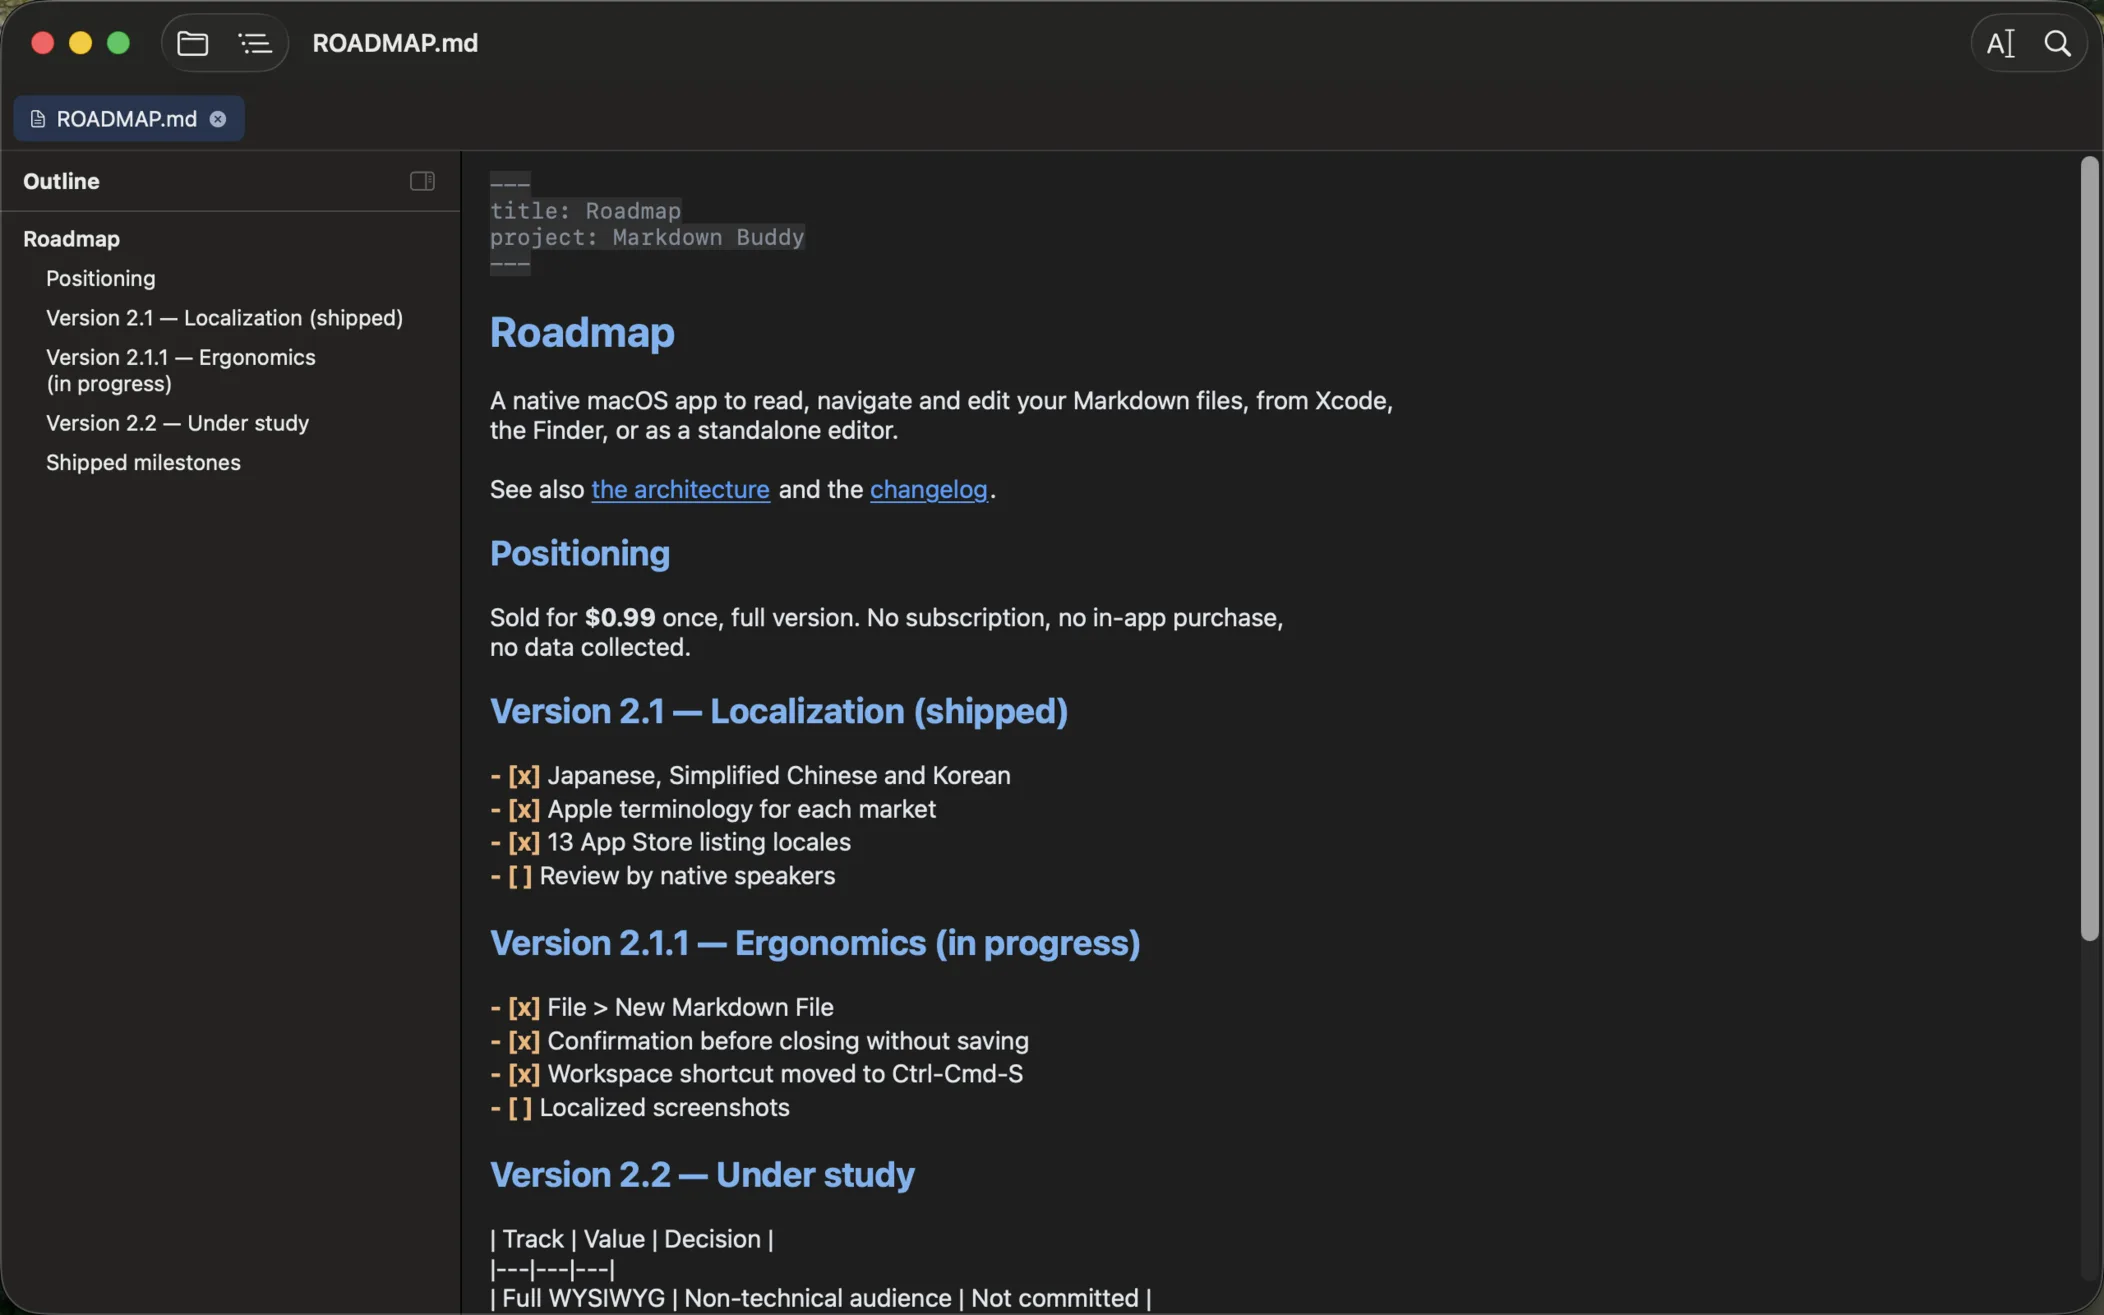
Task: Open 'the architecture' link
Action: pyautogui.click(x=680, y=489)
